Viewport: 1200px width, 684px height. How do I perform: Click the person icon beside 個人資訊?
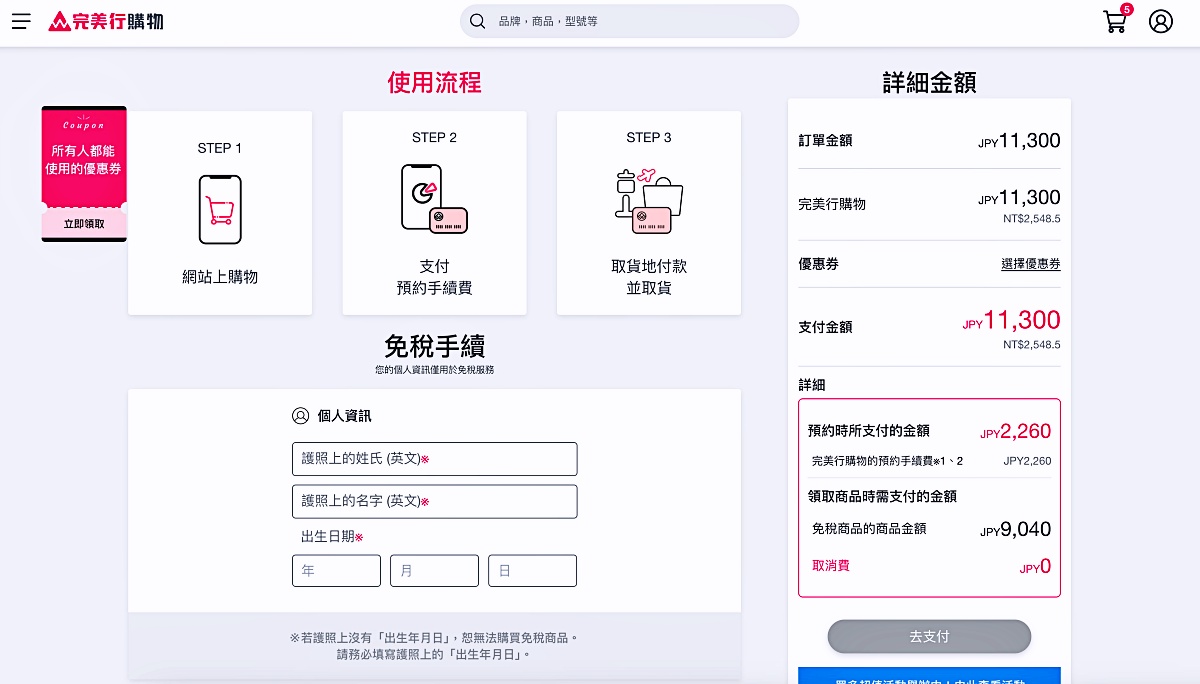coord(300,416)
